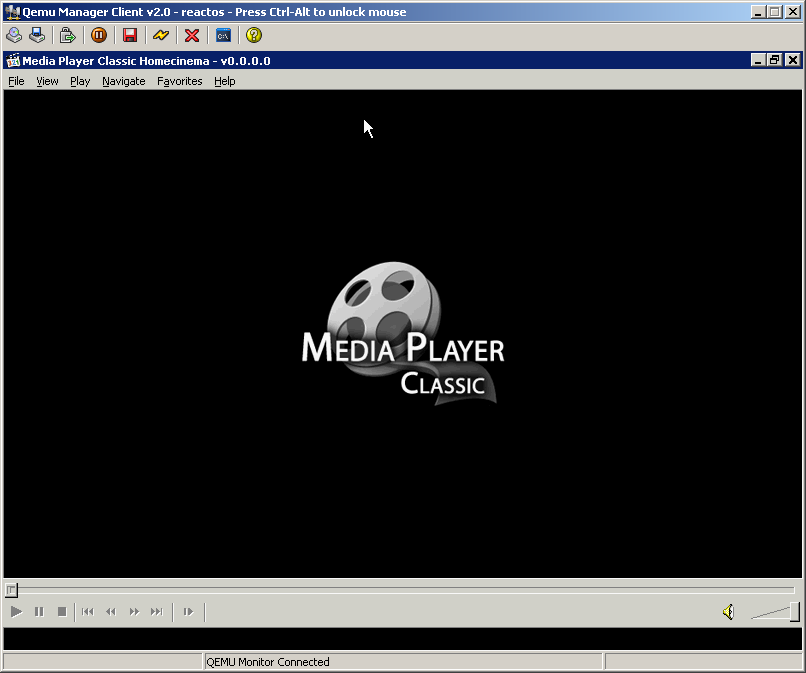The width and height of the screenshot is (806, 673).
Task: Click the seek bar track
Action: pyautogui.click(x=400, y=590)
